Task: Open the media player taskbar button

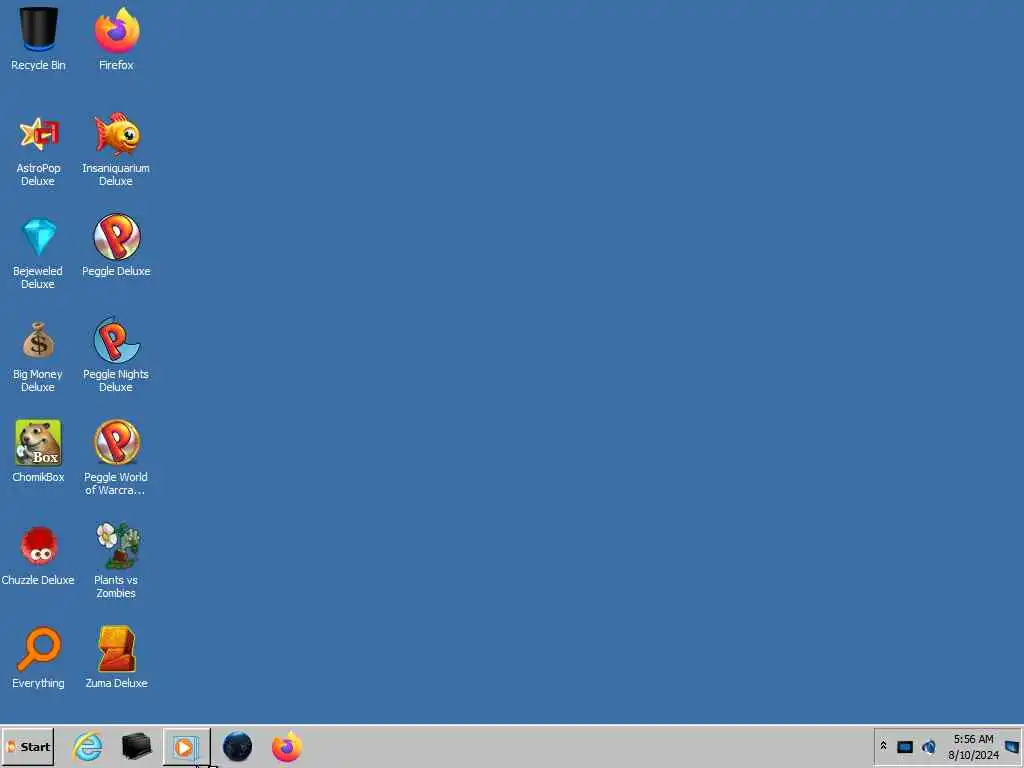Action: click(x=186, y=747)
